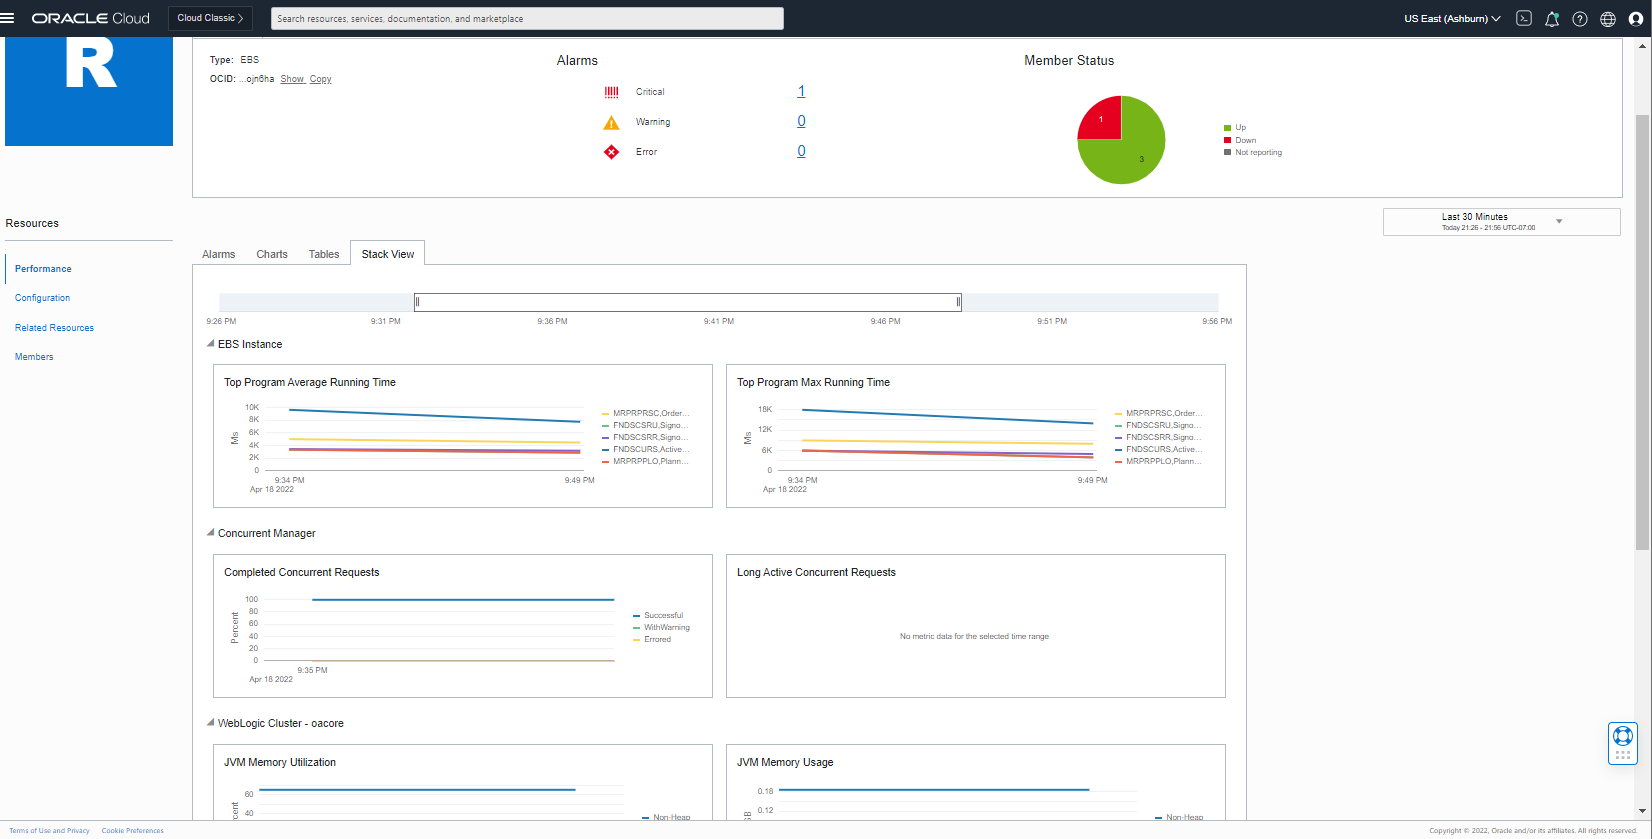Screen dimensions: 1652x839
Task: Click the search resources input field
Action: [x=527, y=18]
